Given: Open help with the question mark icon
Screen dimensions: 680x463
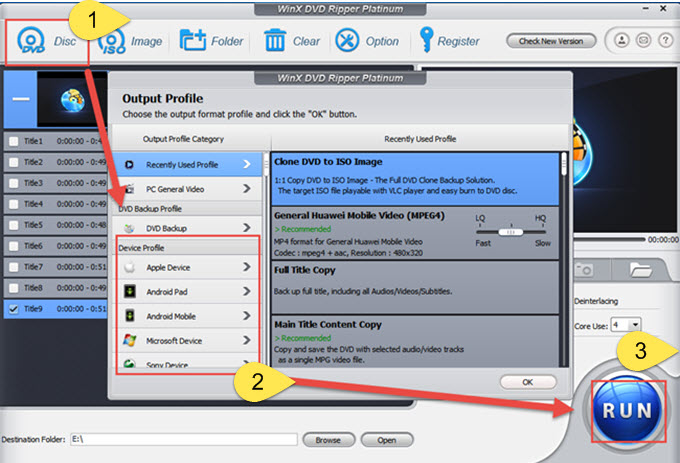Looking at the screenshot, I should (665, 41).
